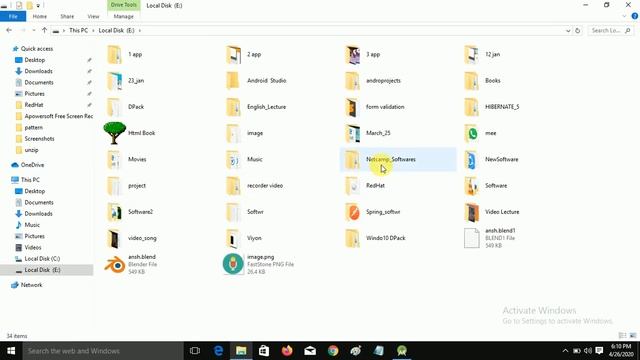The height and width of the screenshot is (360, 640).
Task: Open the address bar history dropdown
Action: (x=568, y=31)
